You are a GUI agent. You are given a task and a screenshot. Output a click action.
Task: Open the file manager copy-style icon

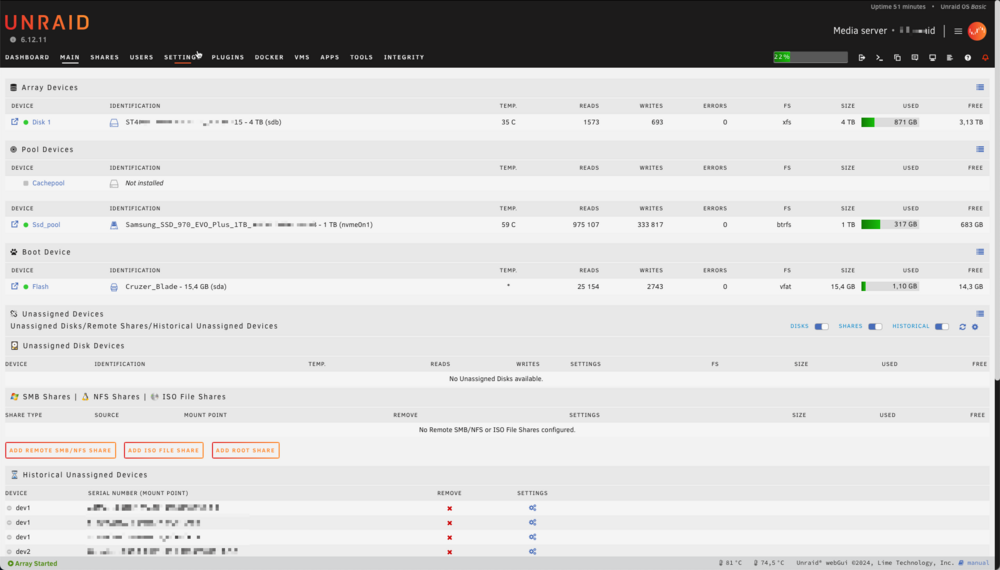pyautogui.click(x=897, y=57)
